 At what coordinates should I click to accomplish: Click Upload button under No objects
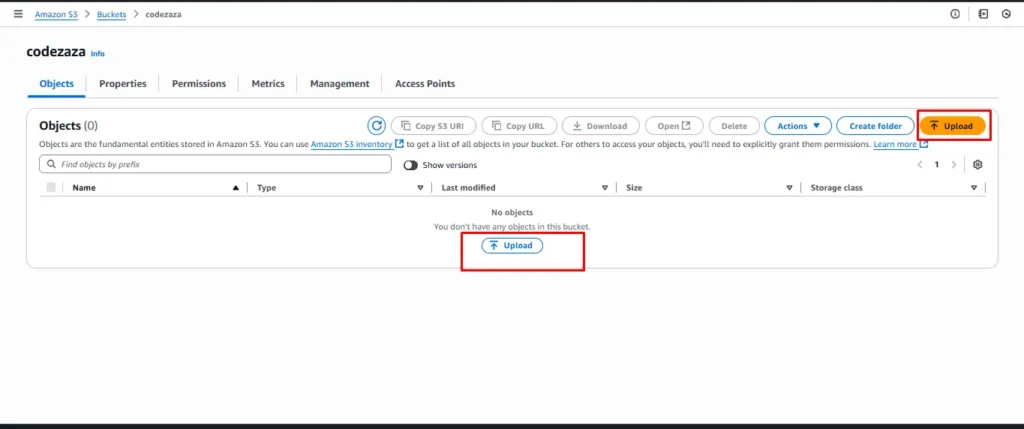pos(512,246)
